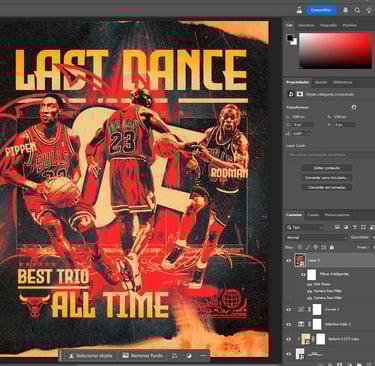Click the reset transform icon in Propriedades
The width and height of the screenshot is (375, 366).
coord(354,107)
